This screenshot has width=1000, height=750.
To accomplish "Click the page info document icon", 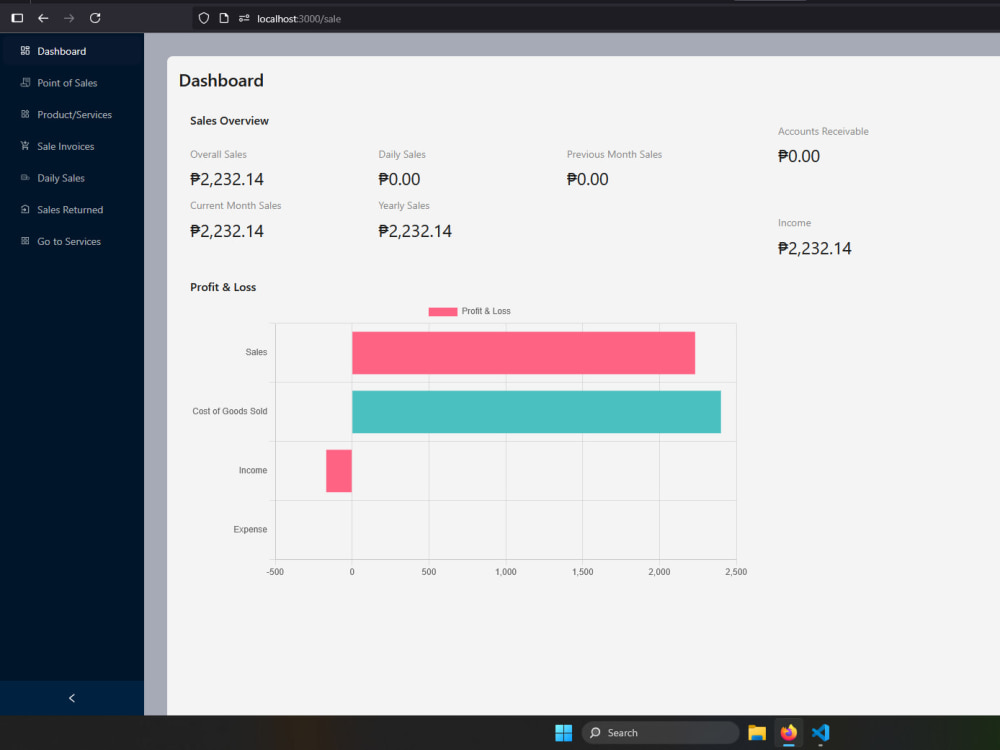I will tap(224, 18).
